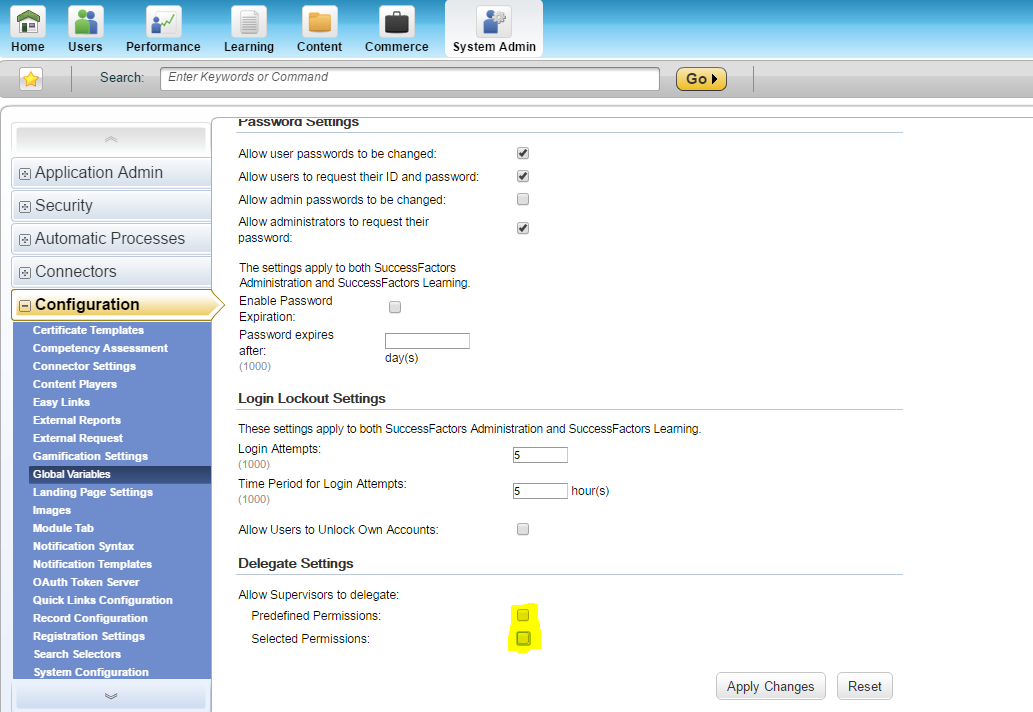Open the Users people icon

86,22
